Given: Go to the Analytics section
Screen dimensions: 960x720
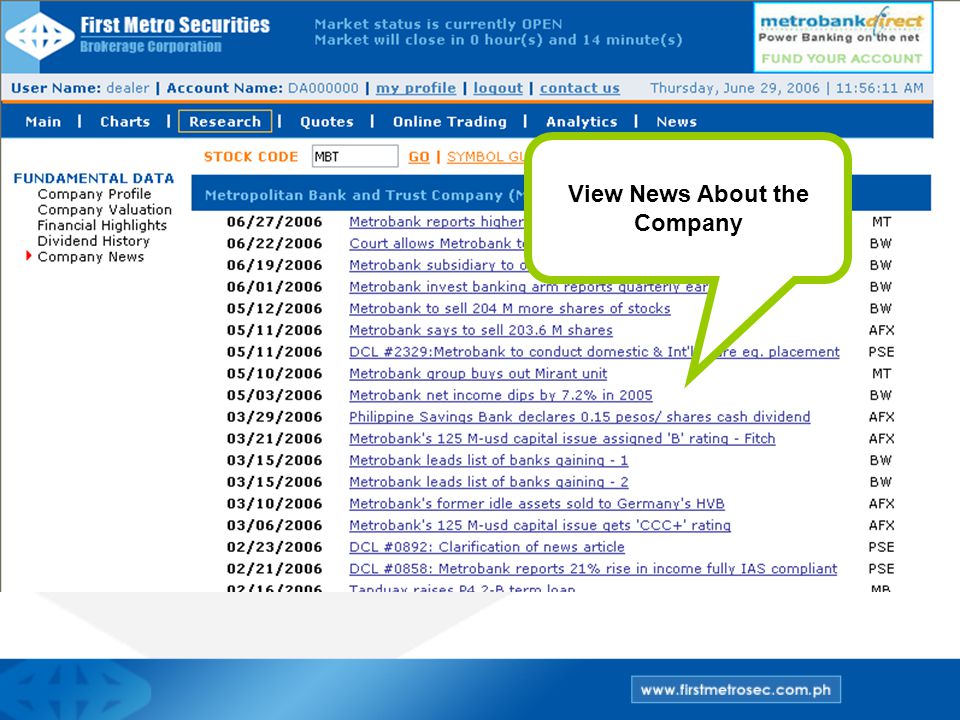Looking at the screenshot, I should 582,121.
